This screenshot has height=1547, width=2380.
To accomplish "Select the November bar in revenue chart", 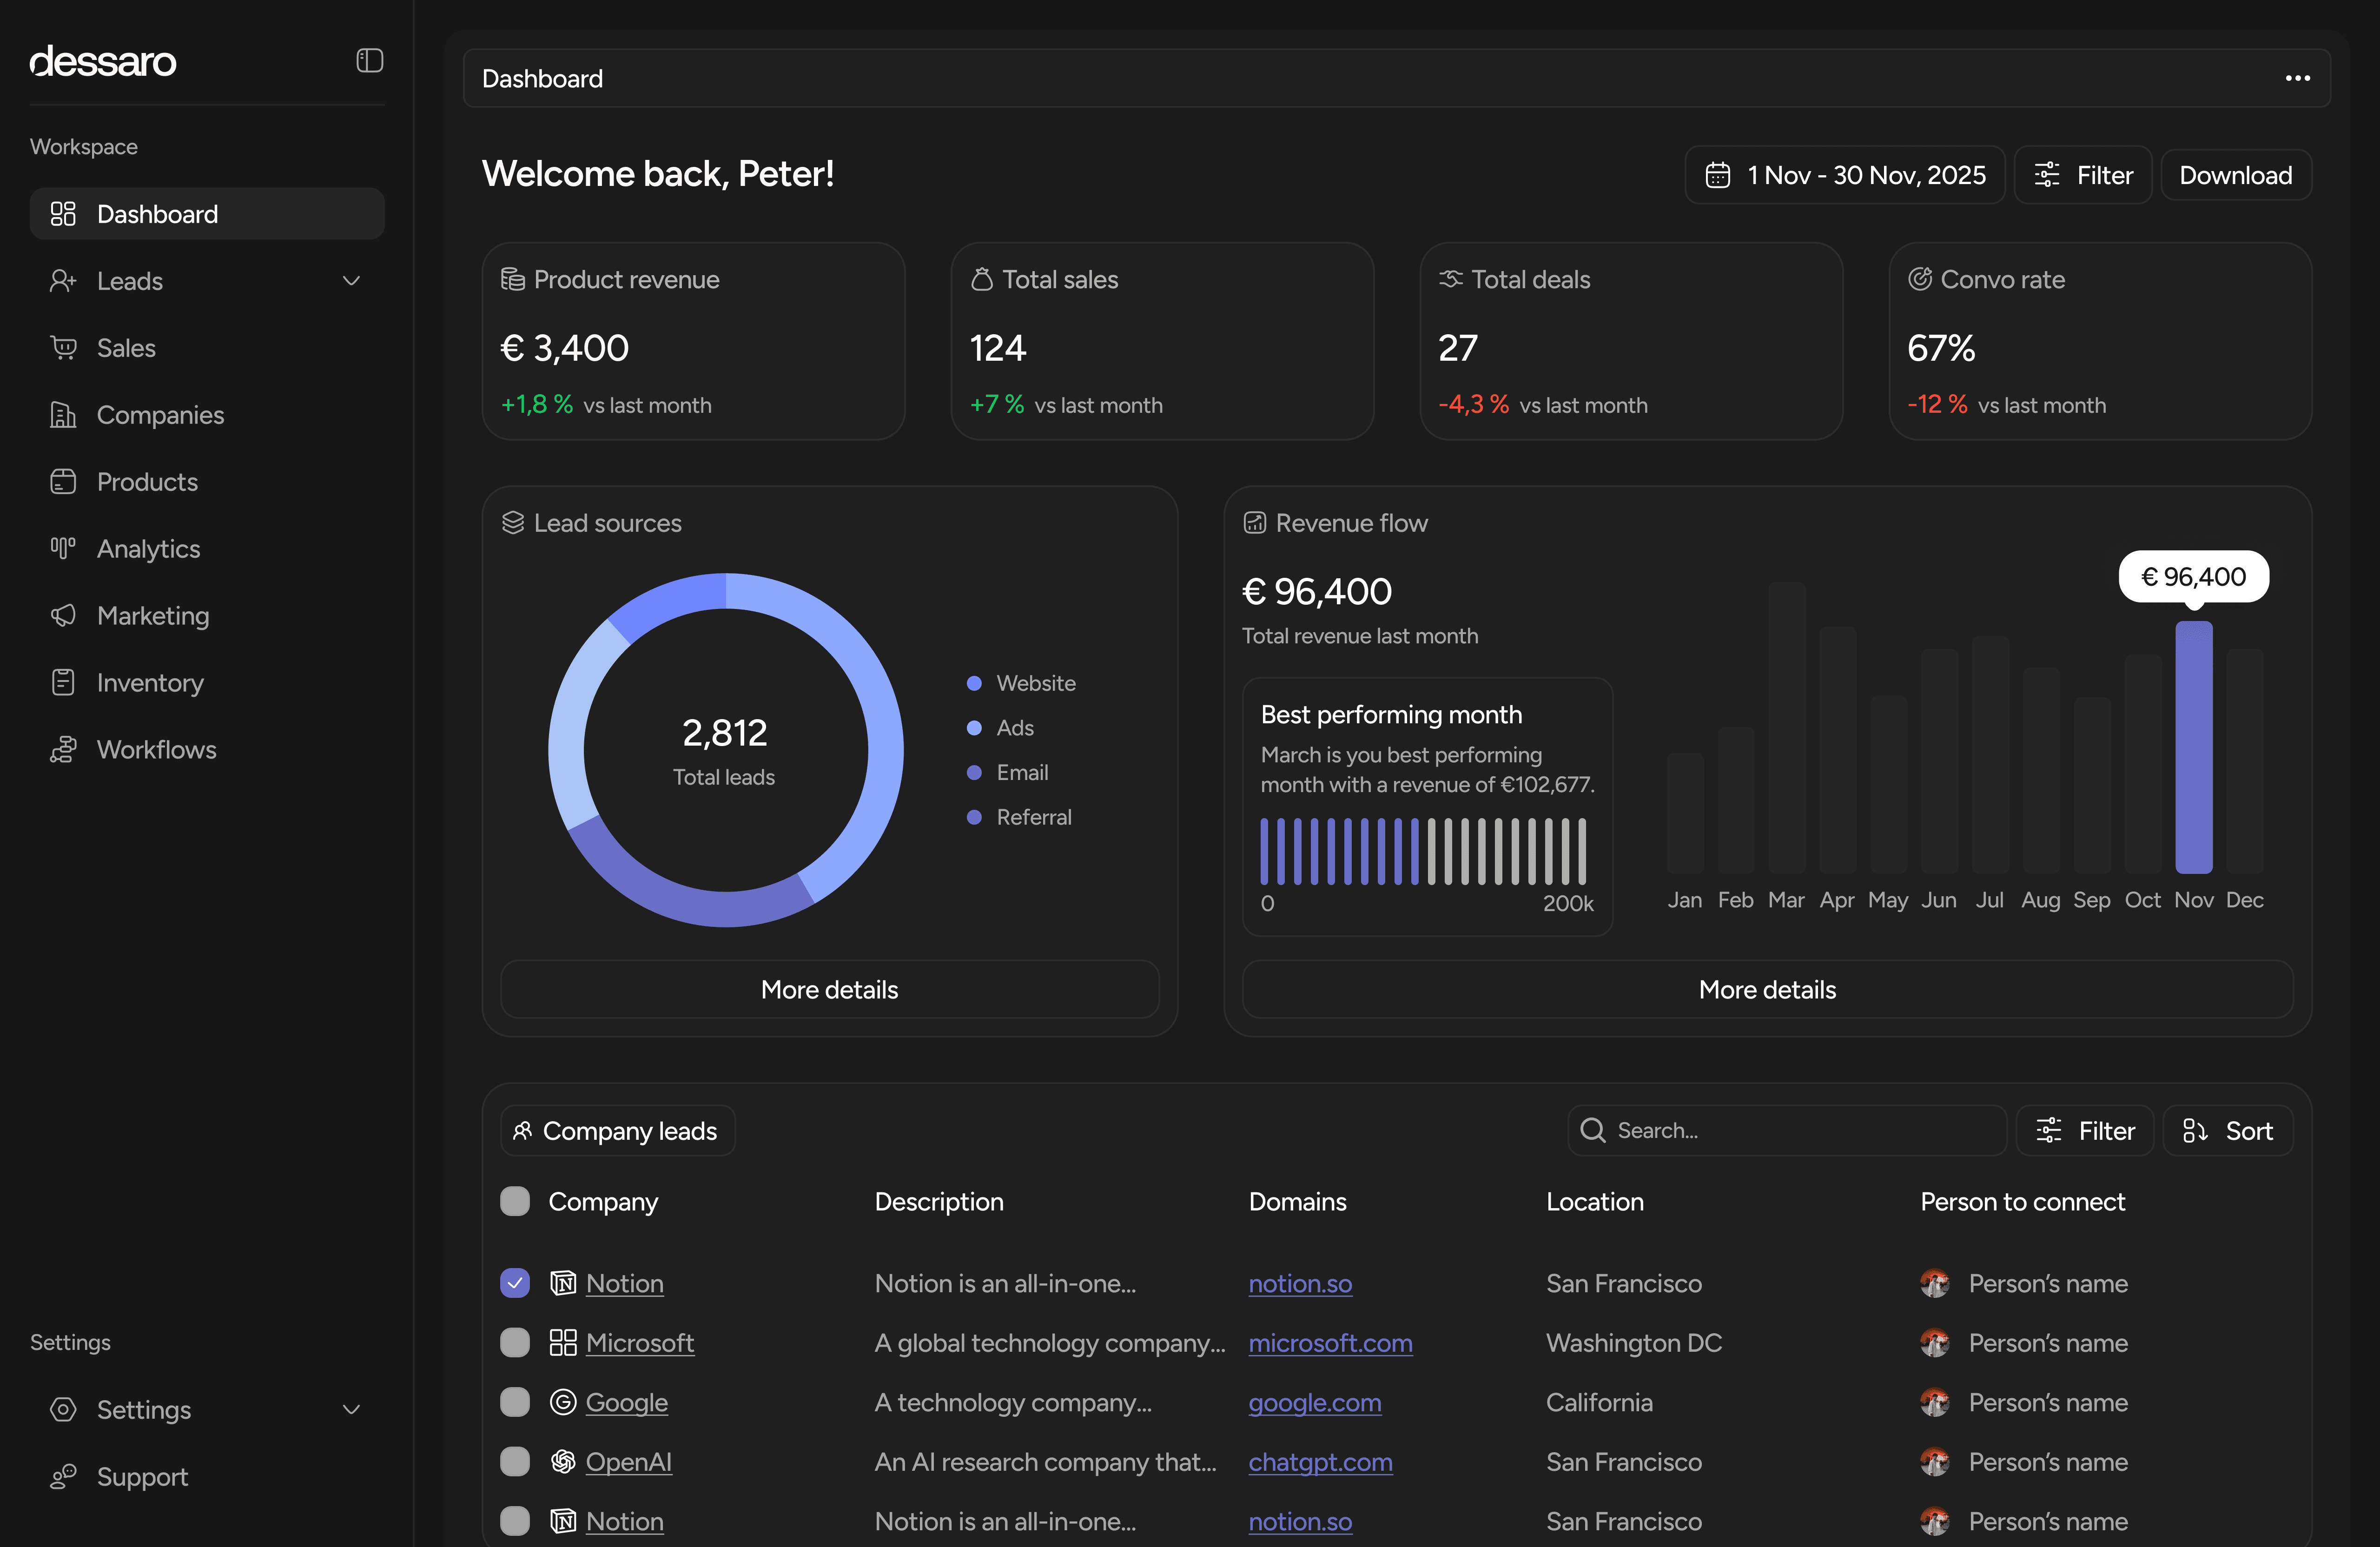I will click(2193, 746).
